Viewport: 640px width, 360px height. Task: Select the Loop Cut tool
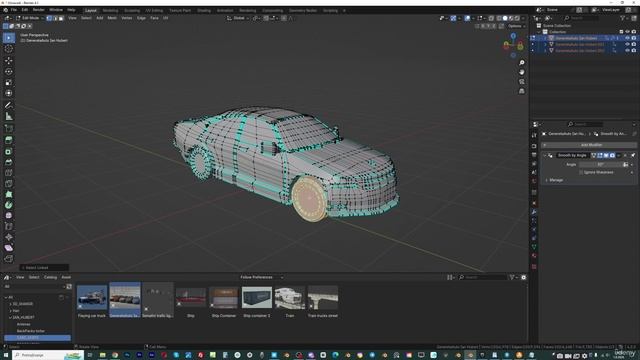pos(9,173)
